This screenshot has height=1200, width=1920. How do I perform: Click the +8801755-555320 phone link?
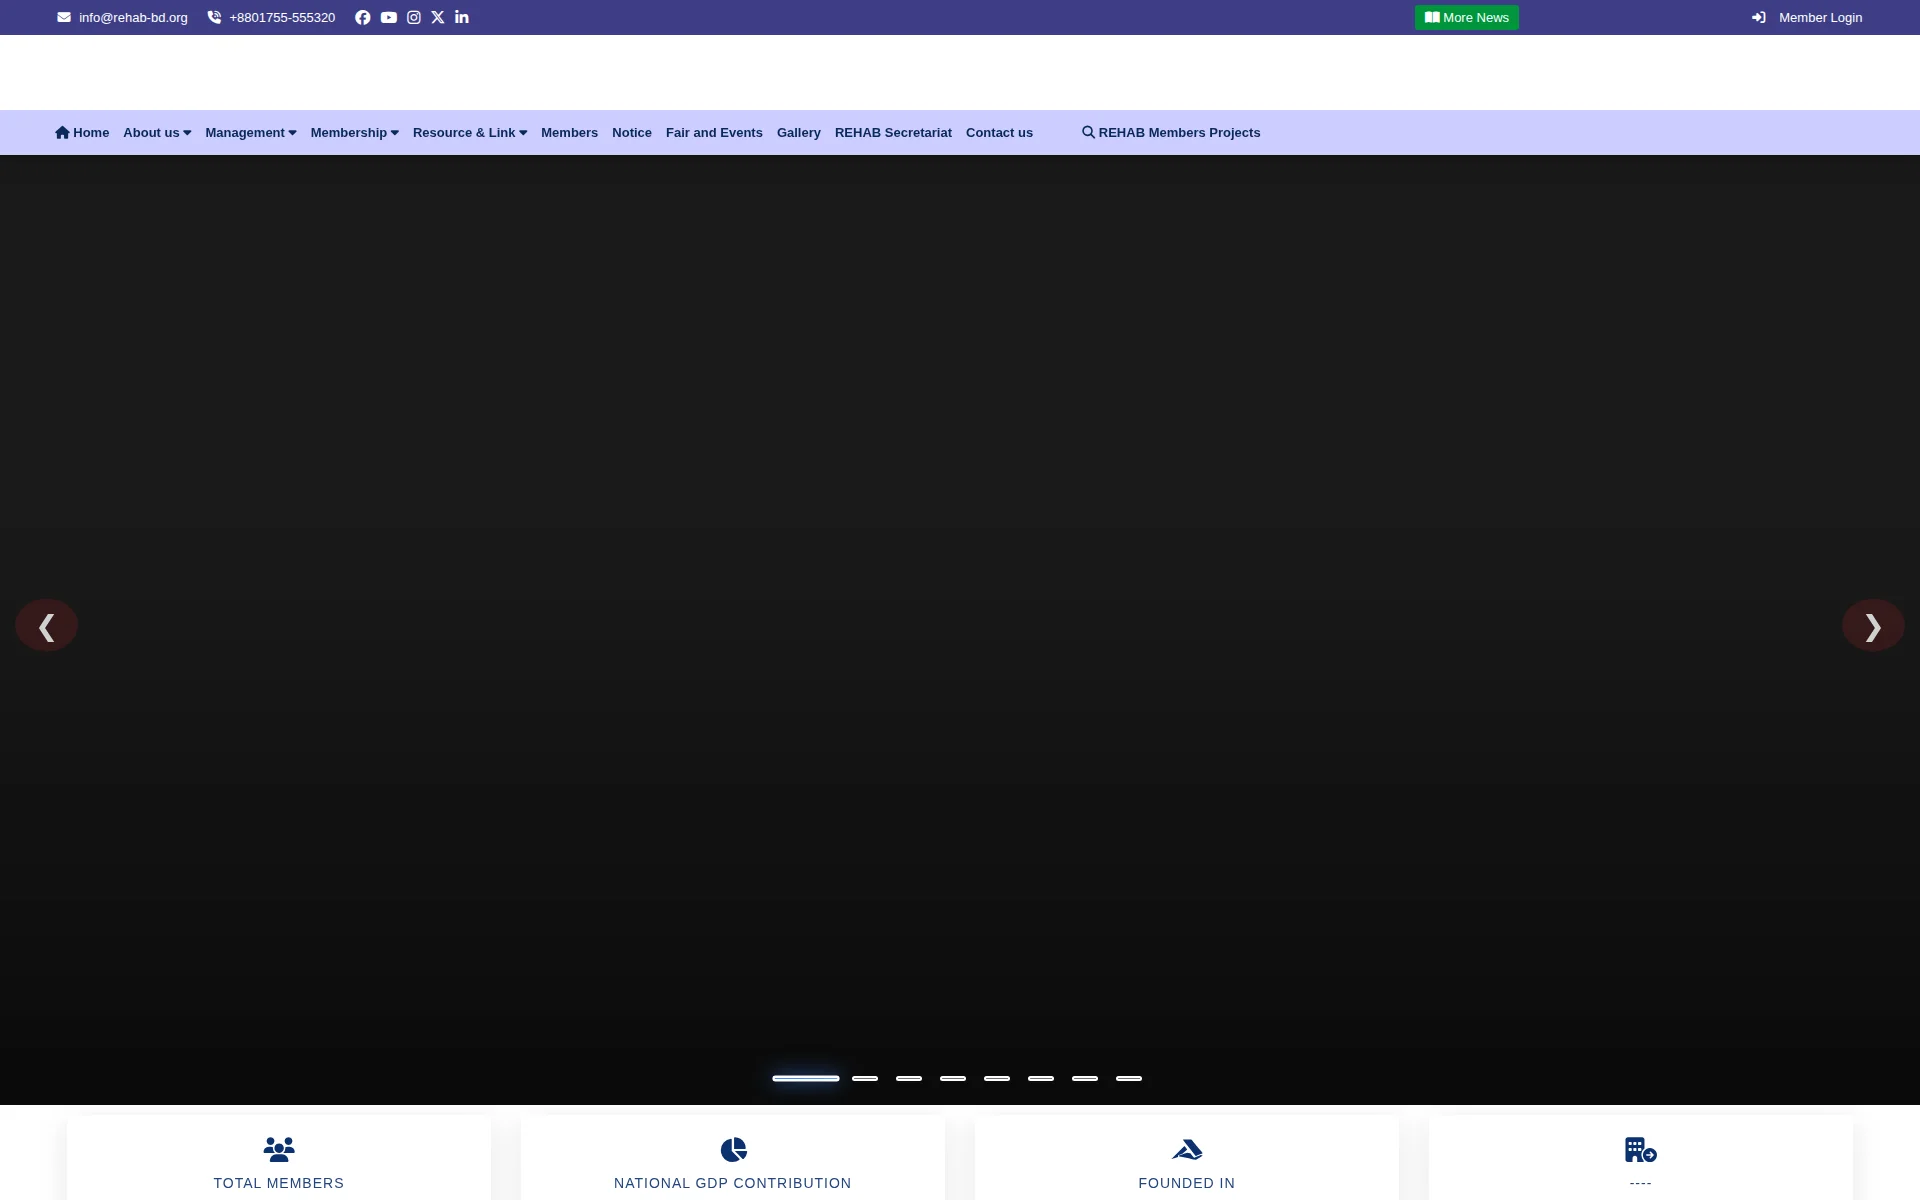282,17
